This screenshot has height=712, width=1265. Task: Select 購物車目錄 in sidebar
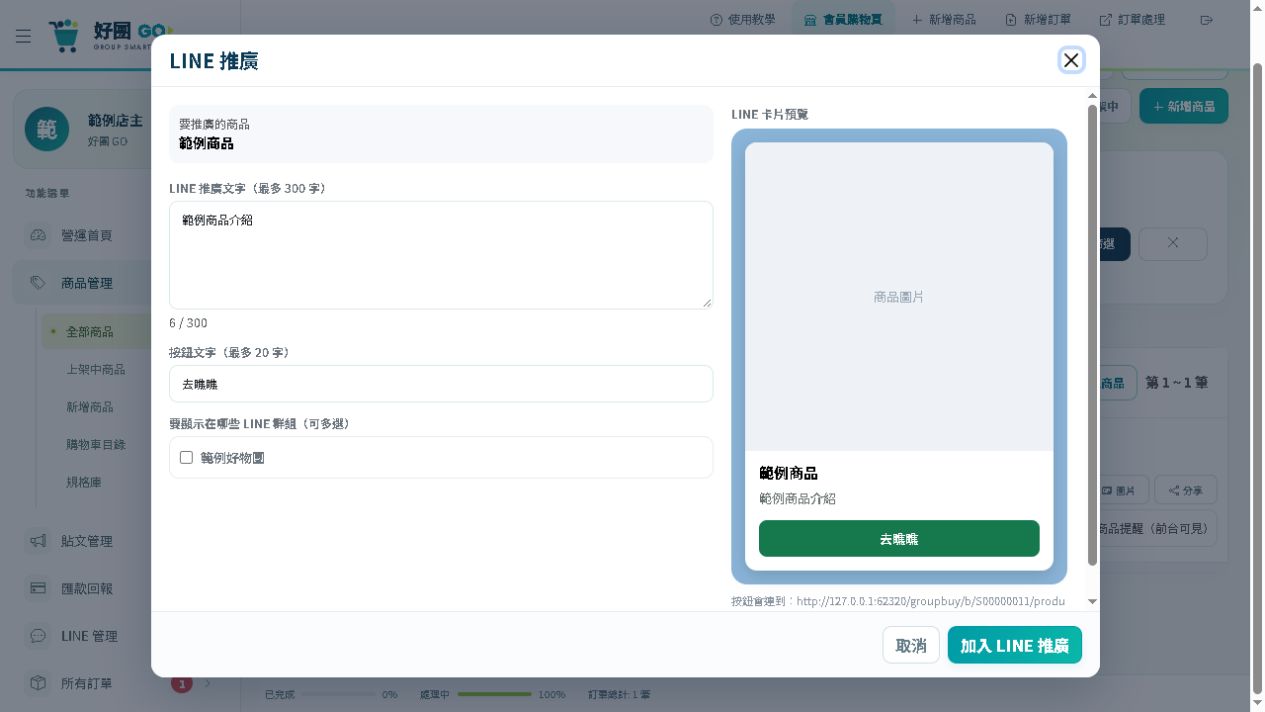tap(95, 444)
